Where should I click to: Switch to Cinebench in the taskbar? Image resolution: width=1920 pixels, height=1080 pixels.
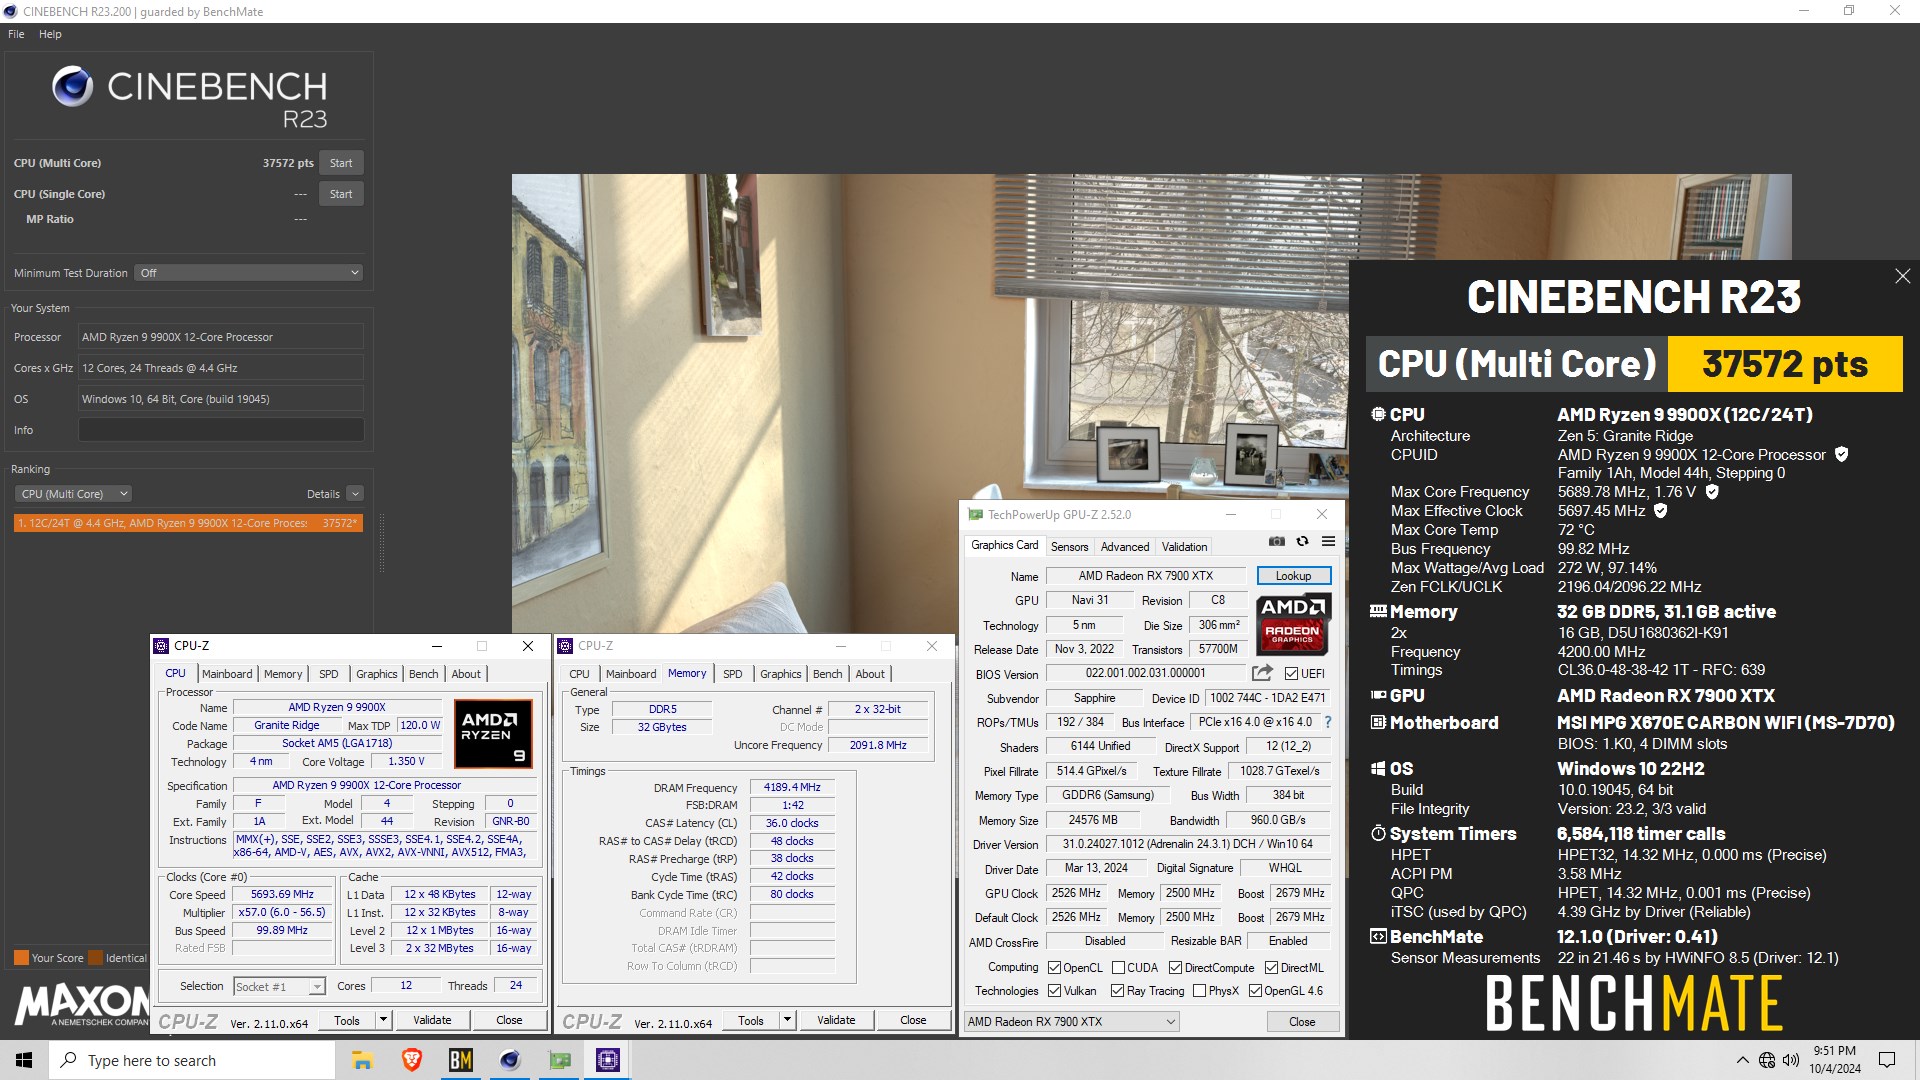[x=510, y=1060]
